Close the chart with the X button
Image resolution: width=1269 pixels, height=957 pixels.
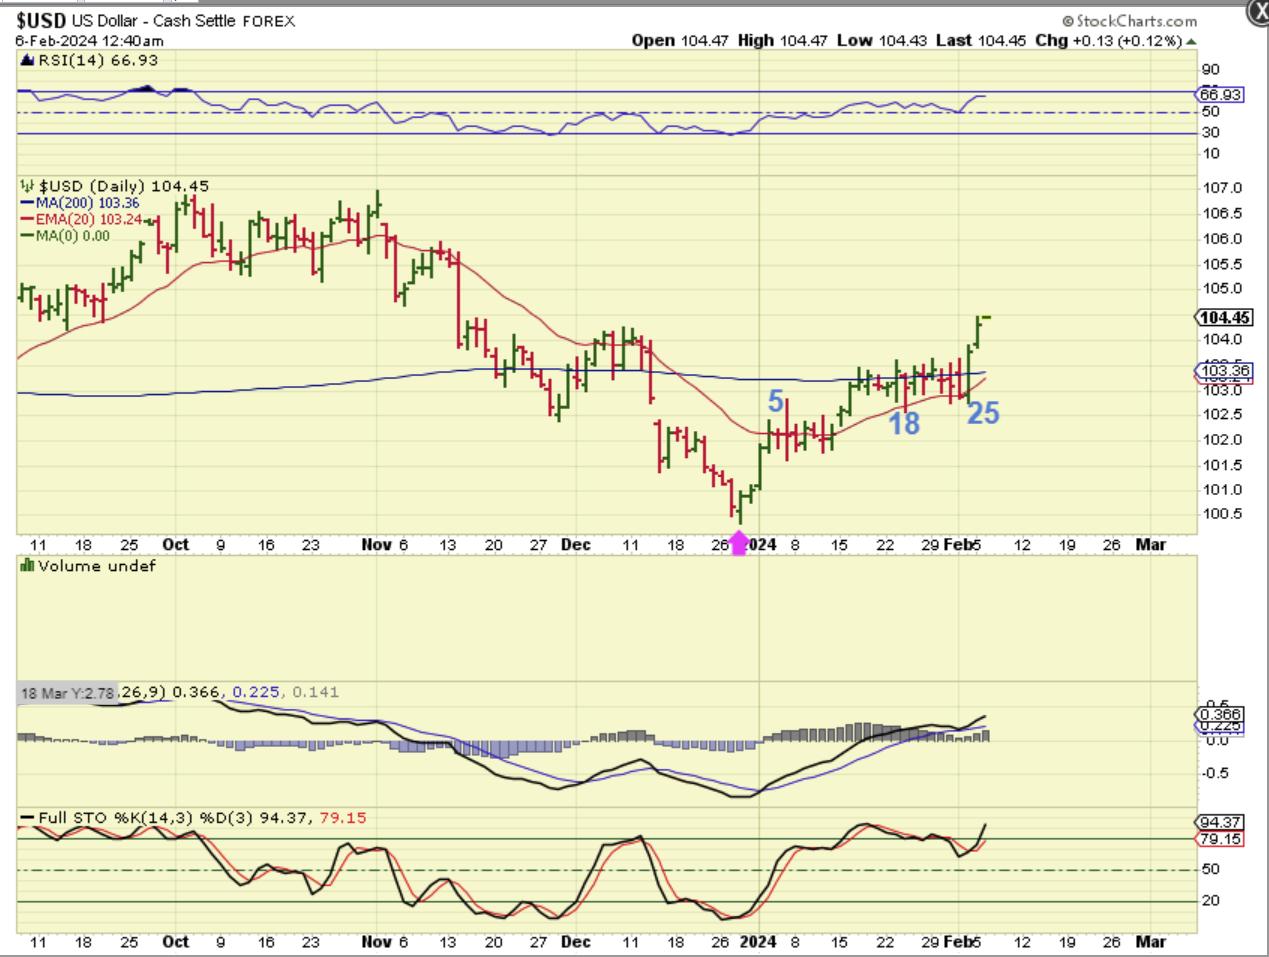(1257, 11)
